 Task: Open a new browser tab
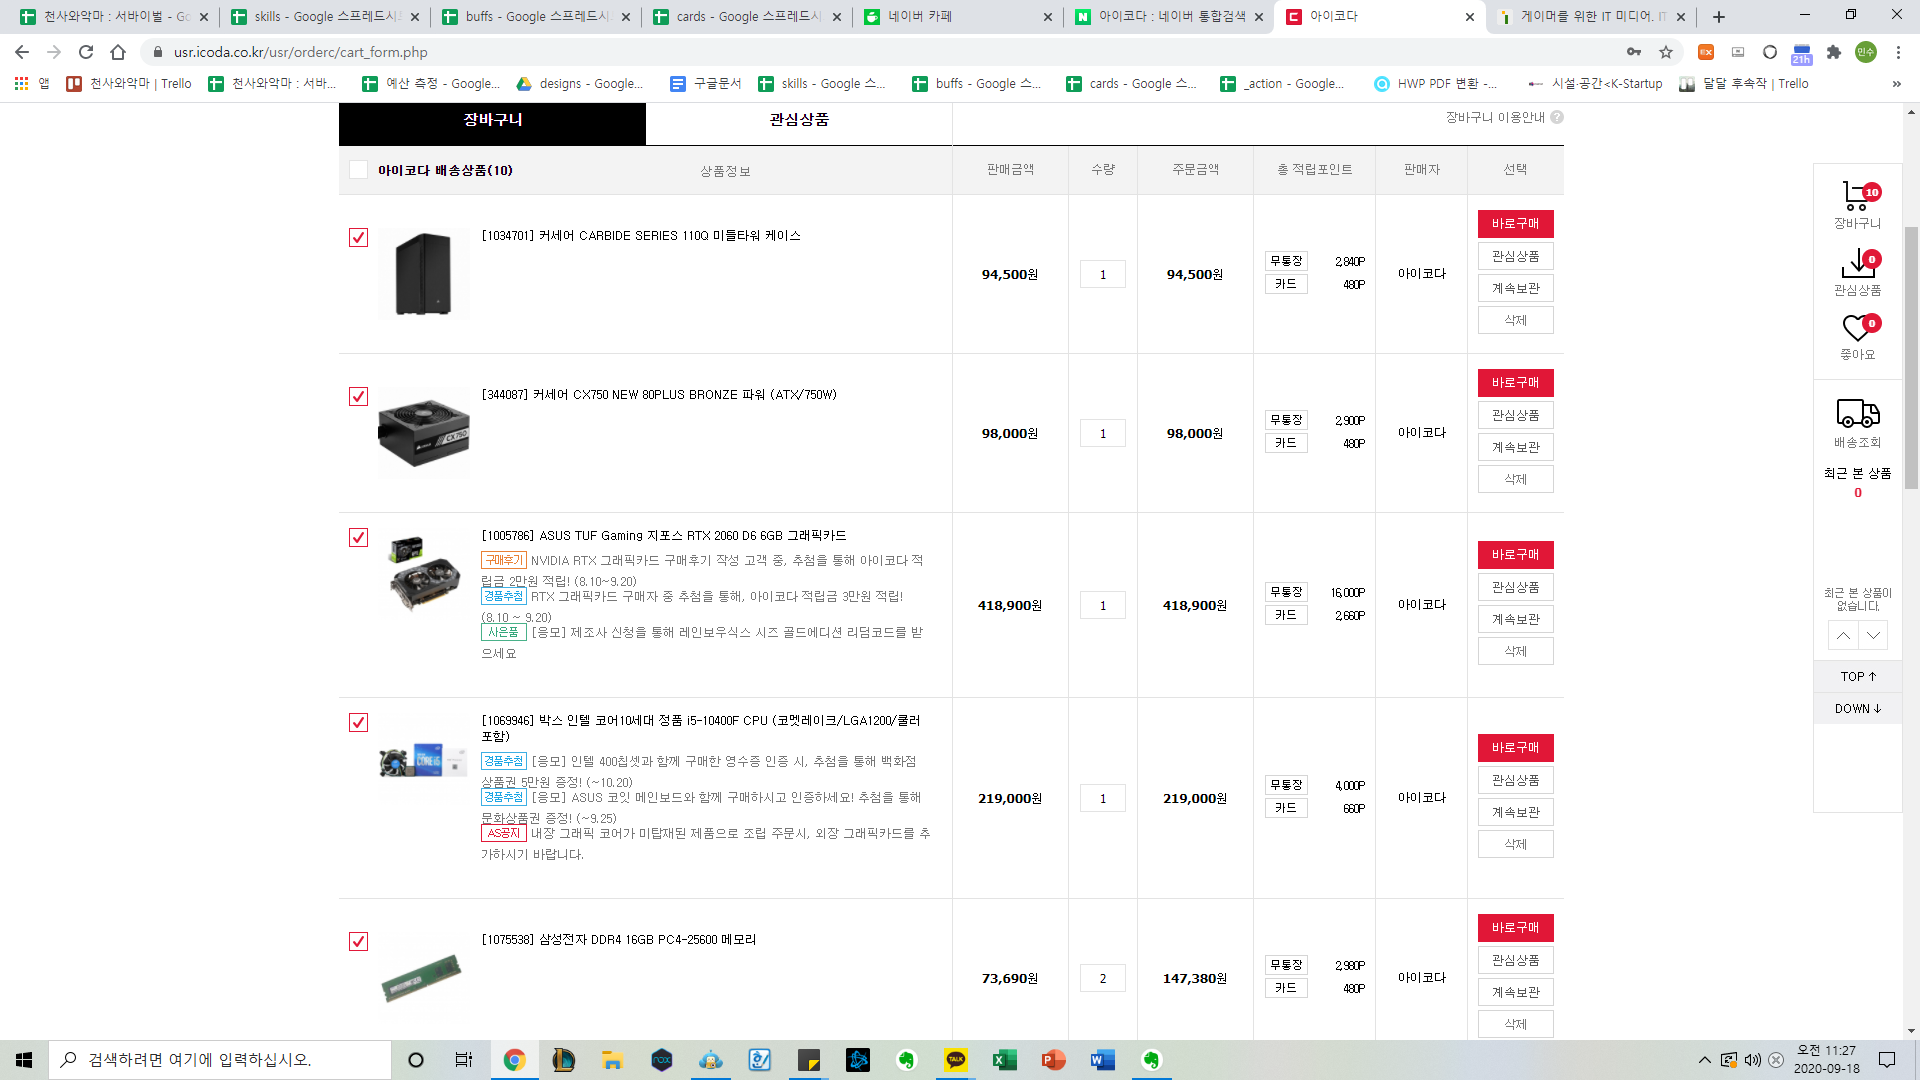pyautogui.click(x=1719, y=17)
